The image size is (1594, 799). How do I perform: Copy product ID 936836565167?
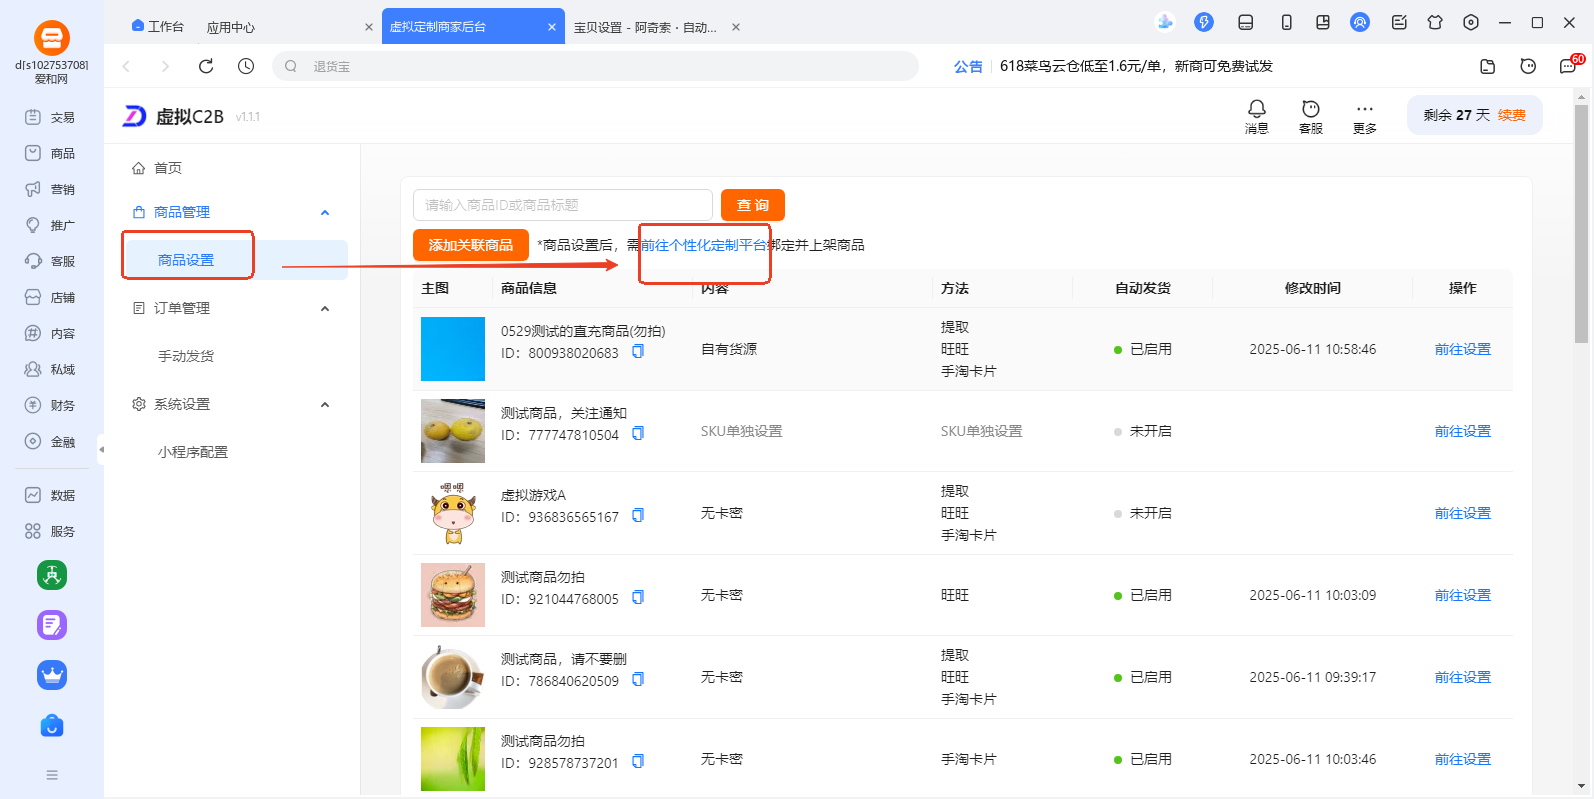click(x=638, y=516)
